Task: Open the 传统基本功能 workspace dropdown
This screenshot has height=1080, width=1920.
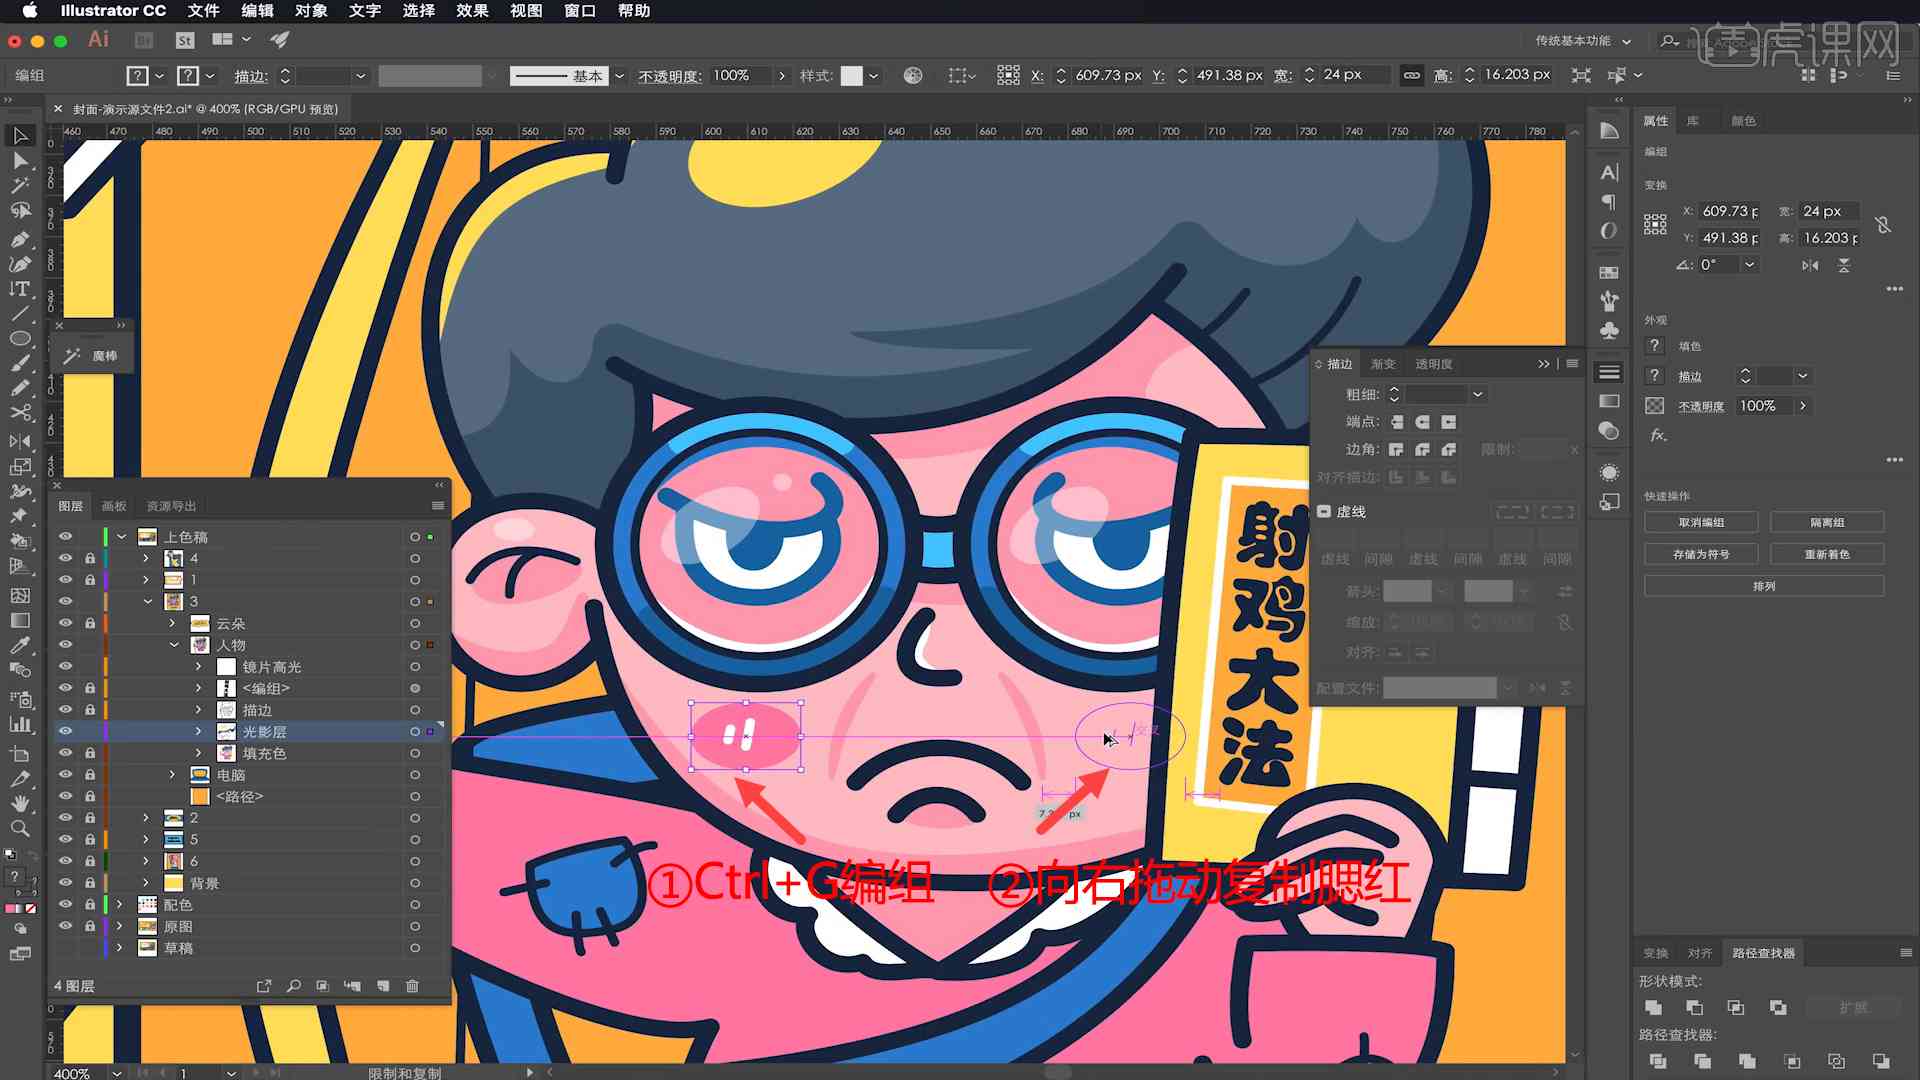Action: coord(1583,40)
